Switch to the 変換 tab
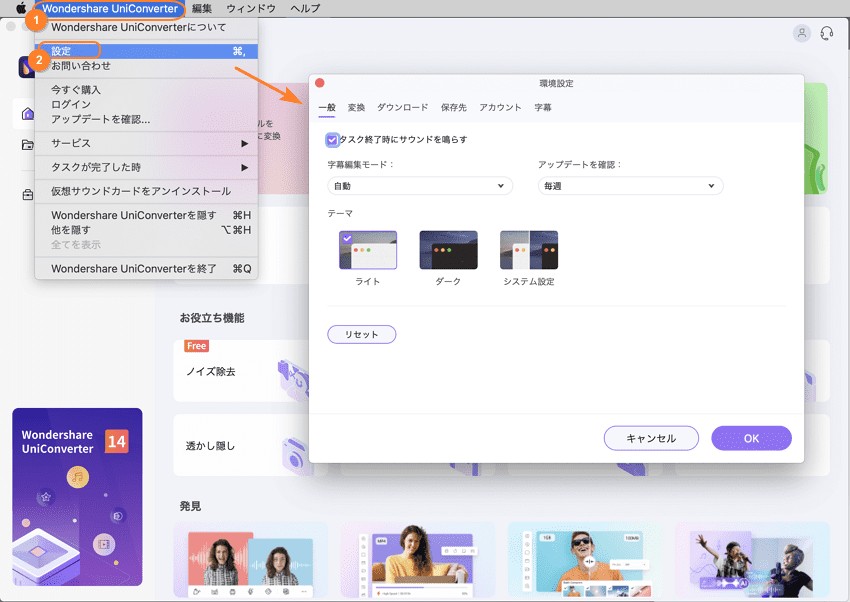This screenshot has width=850, height=602. pos(356,107)
